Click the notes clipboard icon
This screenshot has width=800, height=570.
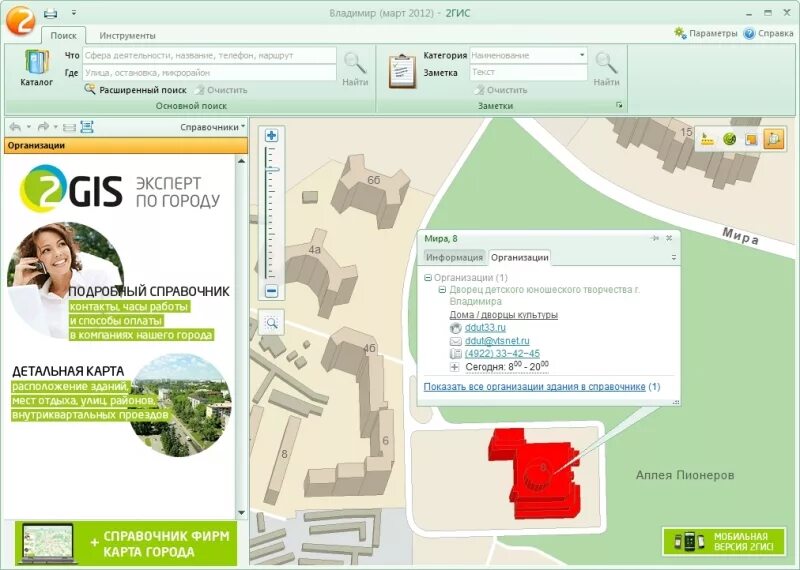402,71
